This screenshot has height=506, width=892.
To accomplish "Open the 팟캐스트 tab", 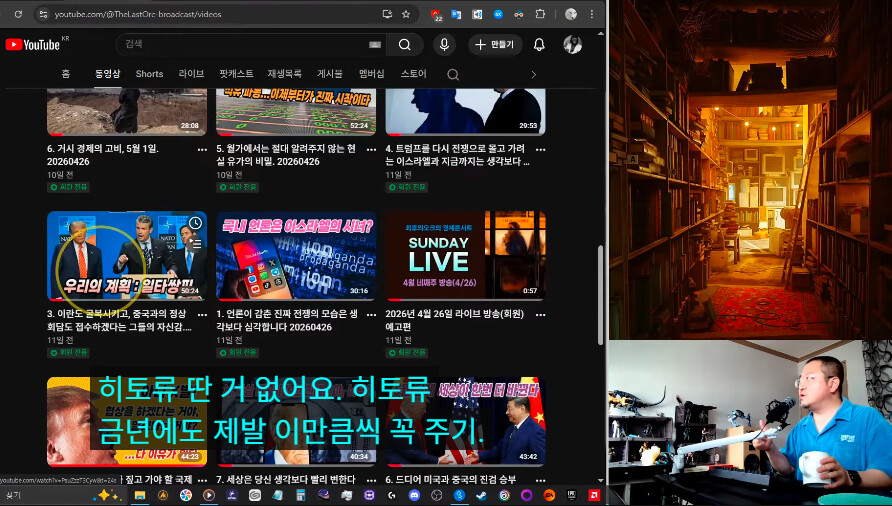I will 236,73.
